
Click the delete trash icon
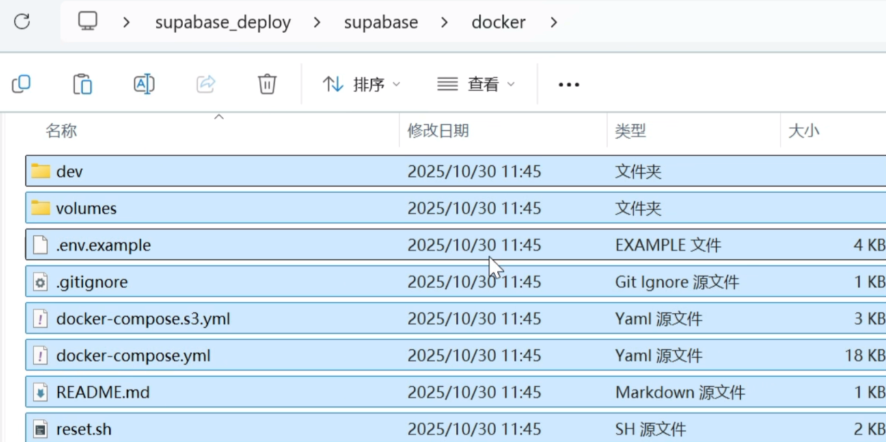(x=267, y=84)
